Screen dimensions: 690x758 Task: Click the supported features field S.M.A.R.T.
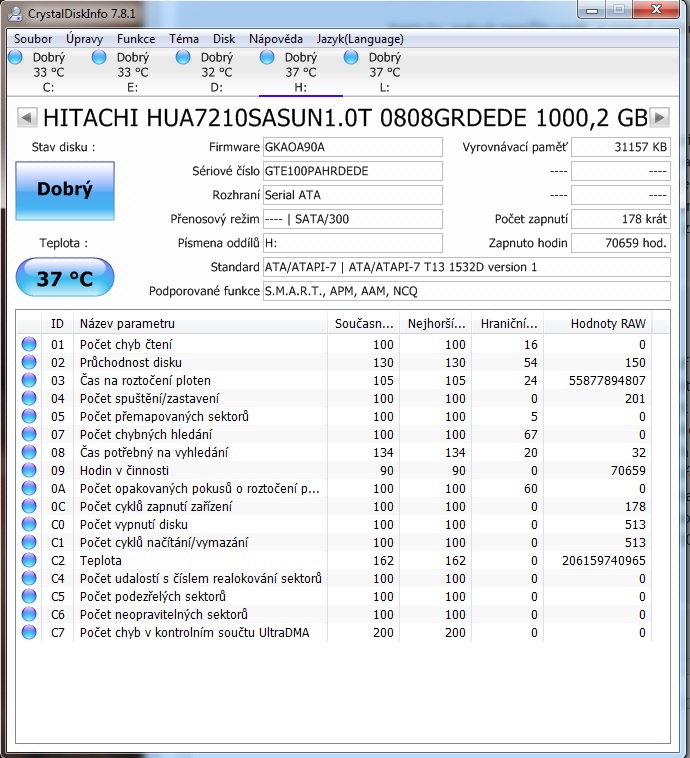pyautogui.click(x=467, y=291)
